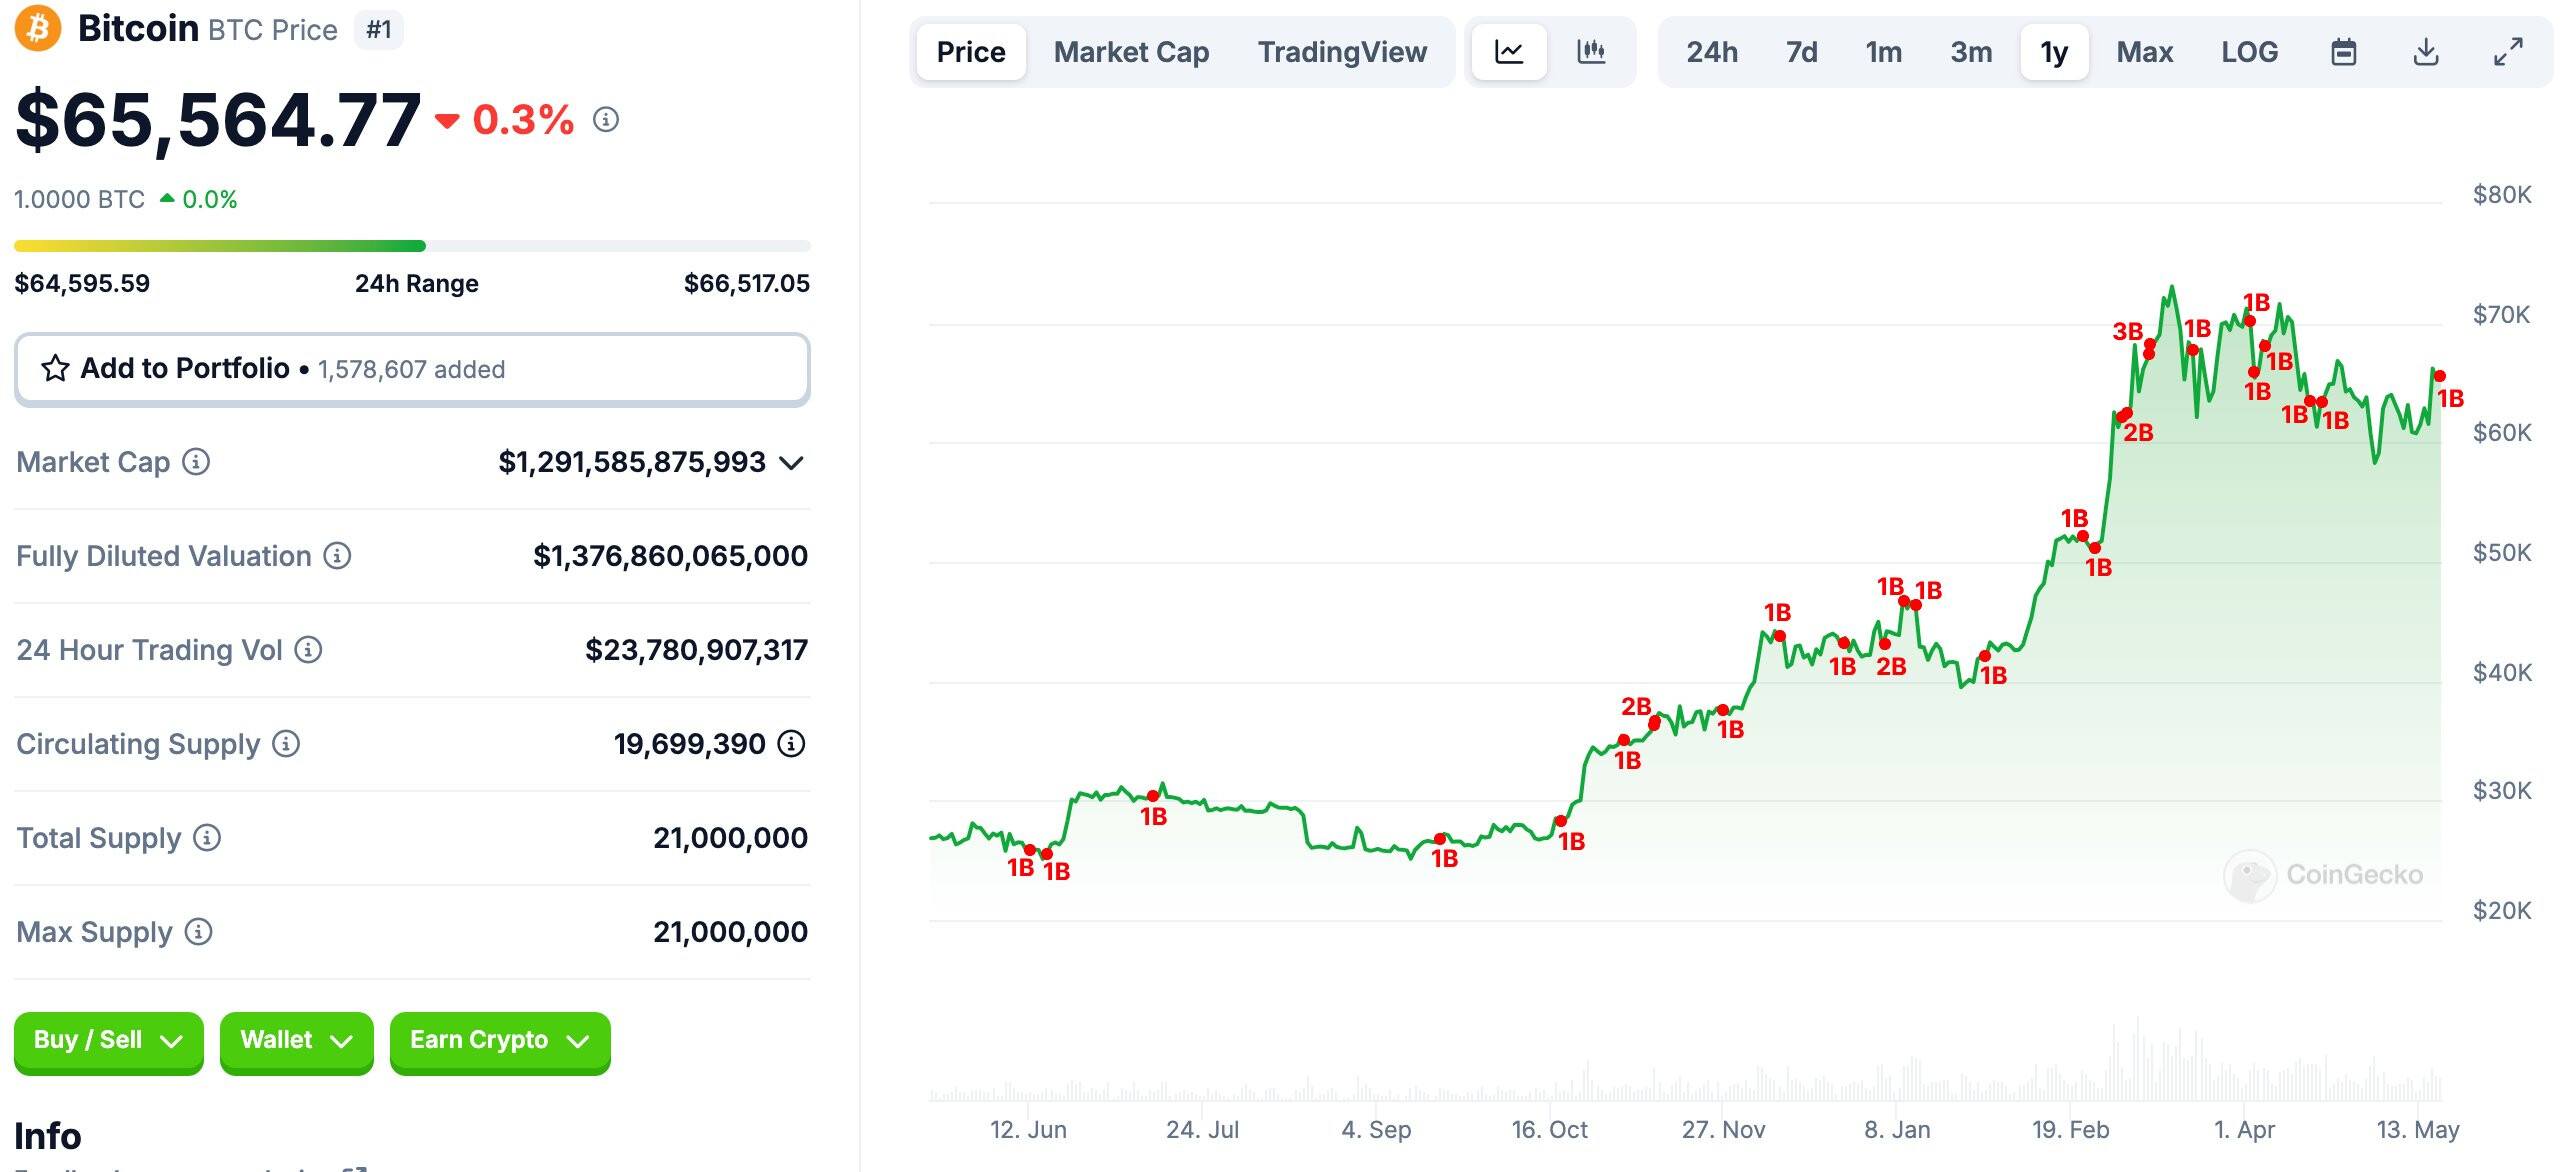
Task: Expand the Market Cap value chevron
Action: point(792,463)
